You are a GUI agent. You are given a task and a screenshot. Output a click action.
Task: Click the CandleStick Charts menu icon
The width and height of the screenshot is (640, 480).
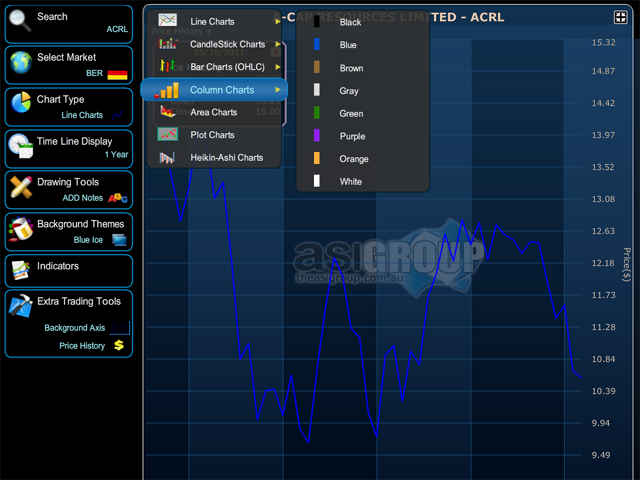pos(168,43)
